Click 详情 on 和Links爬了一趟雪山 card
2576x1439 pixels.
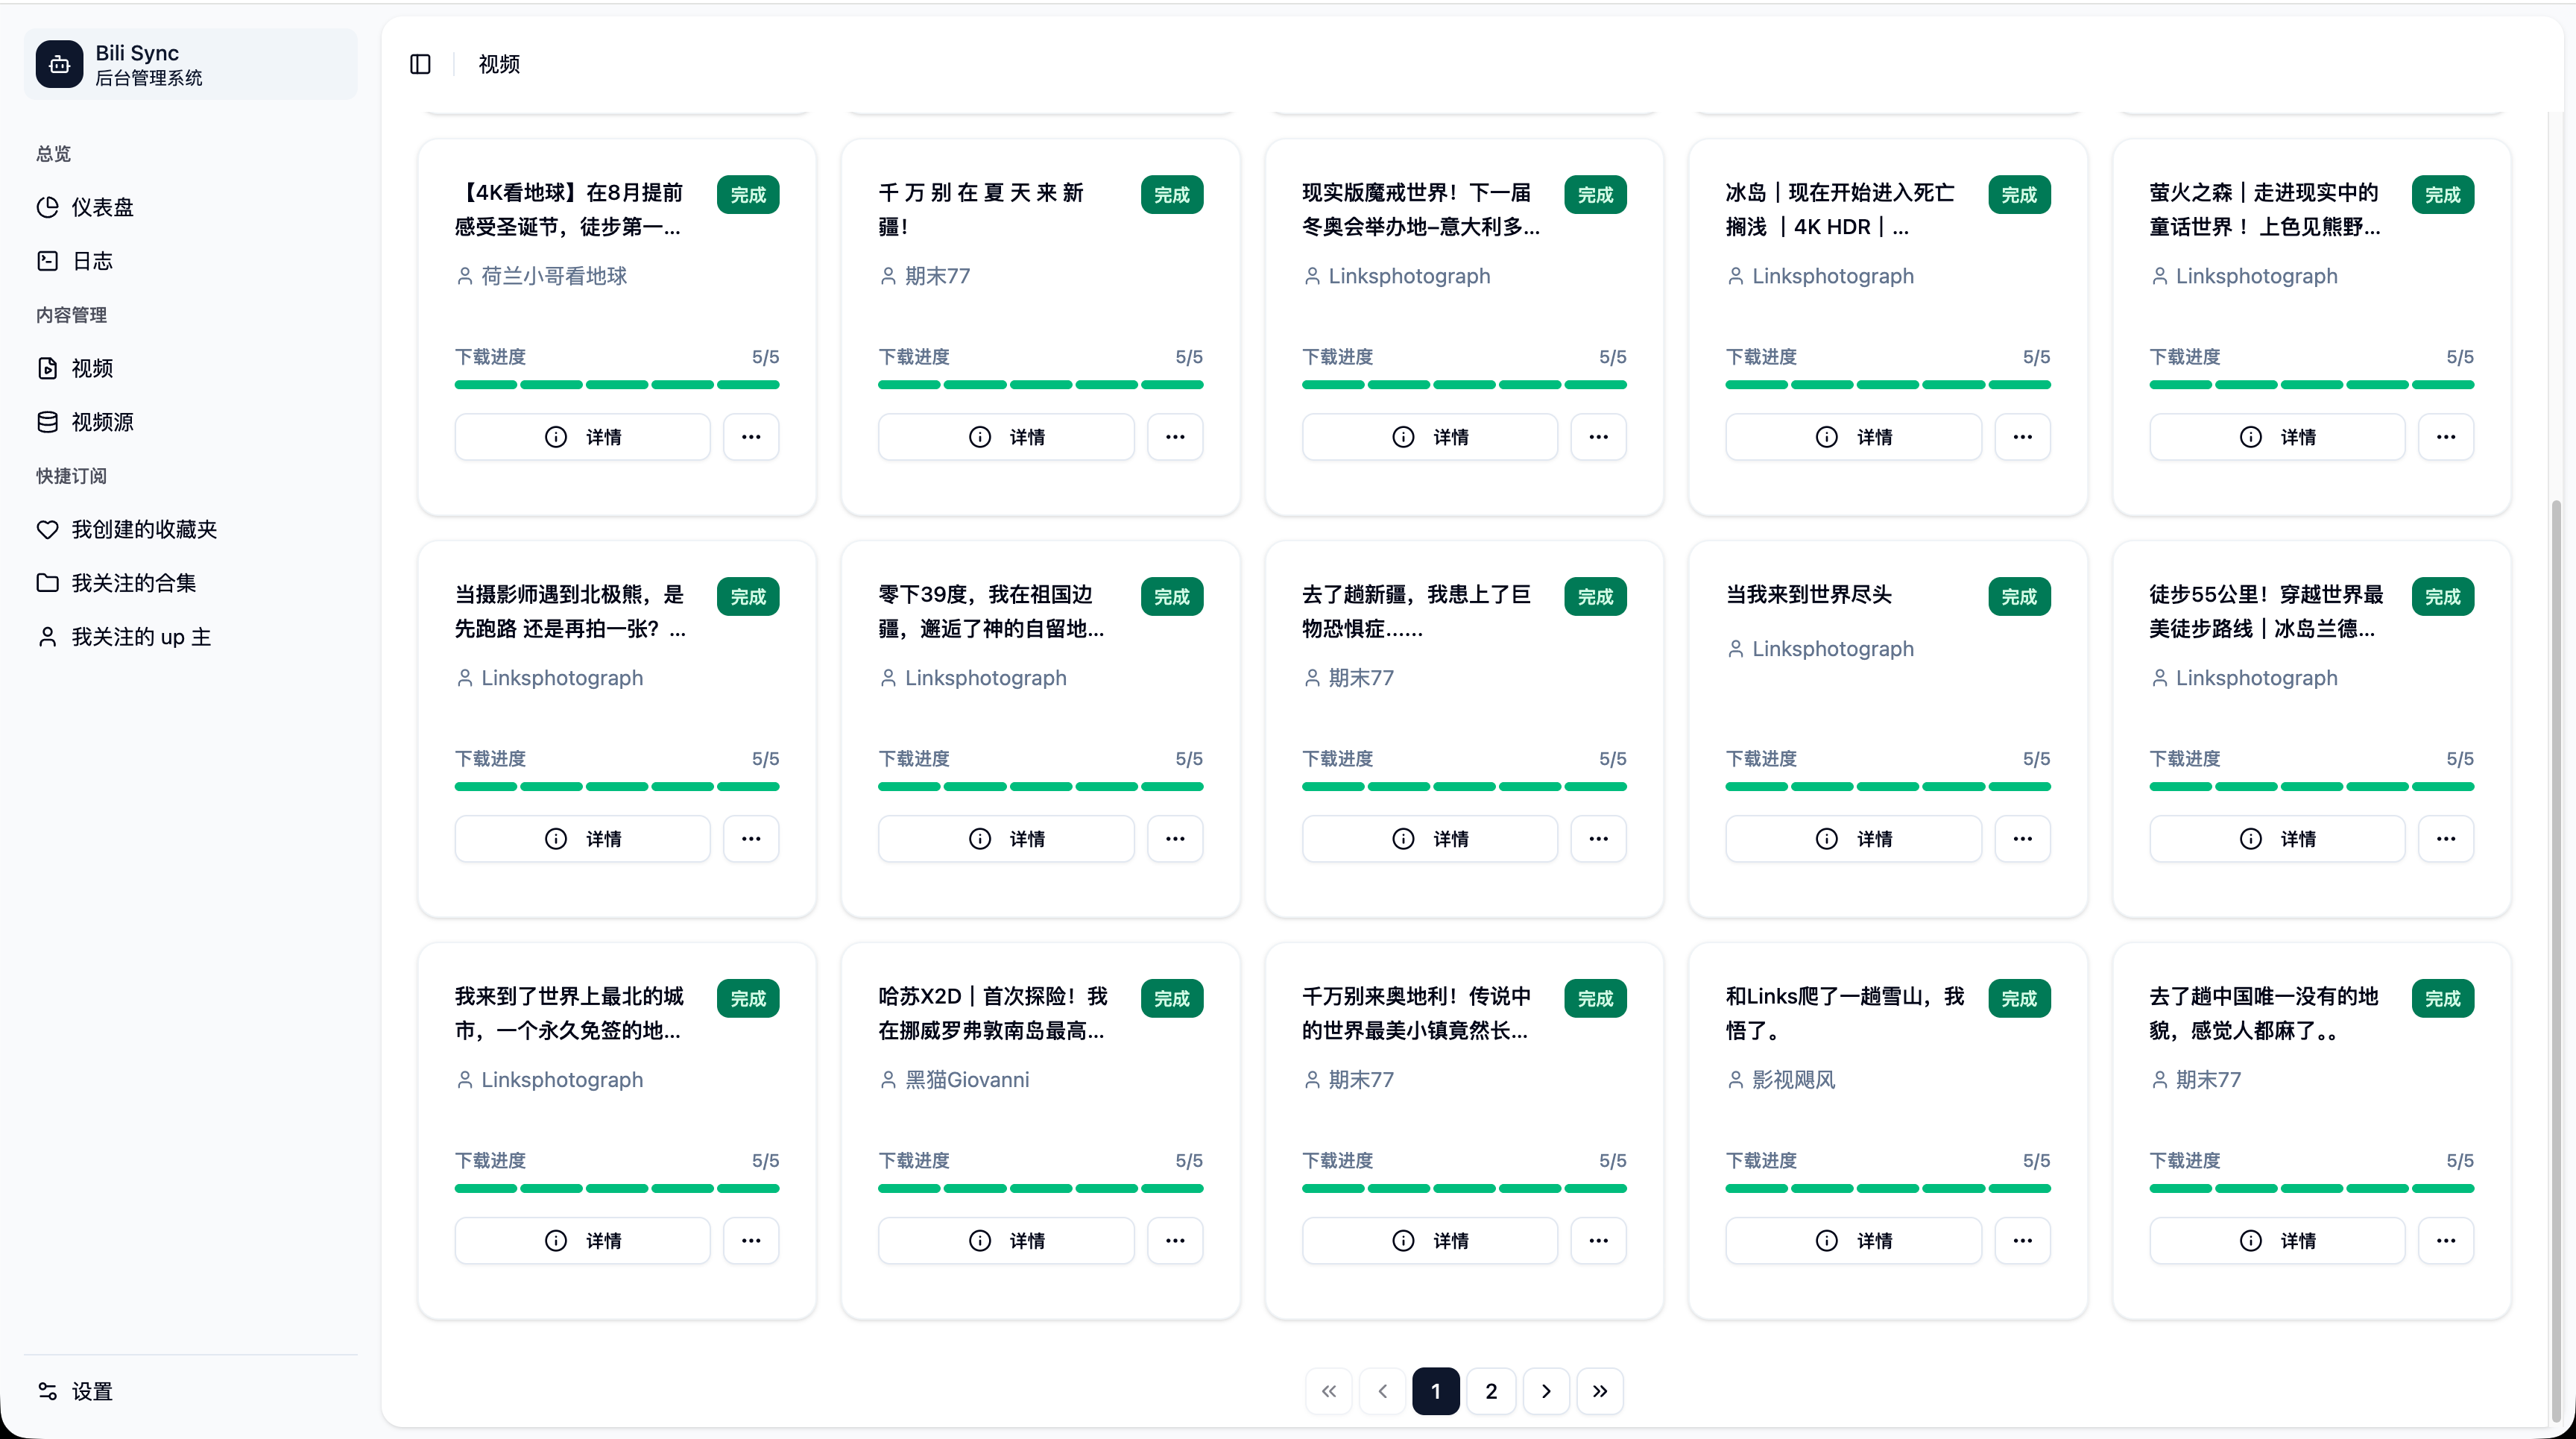(x=1853, y=1241)
